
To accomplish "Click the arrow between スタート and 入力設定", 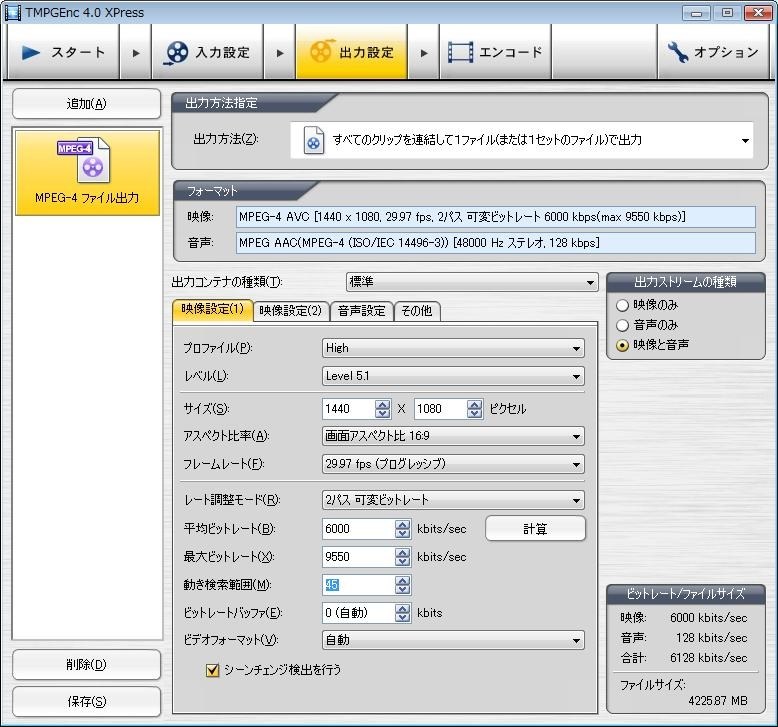I will pos(136,53).
